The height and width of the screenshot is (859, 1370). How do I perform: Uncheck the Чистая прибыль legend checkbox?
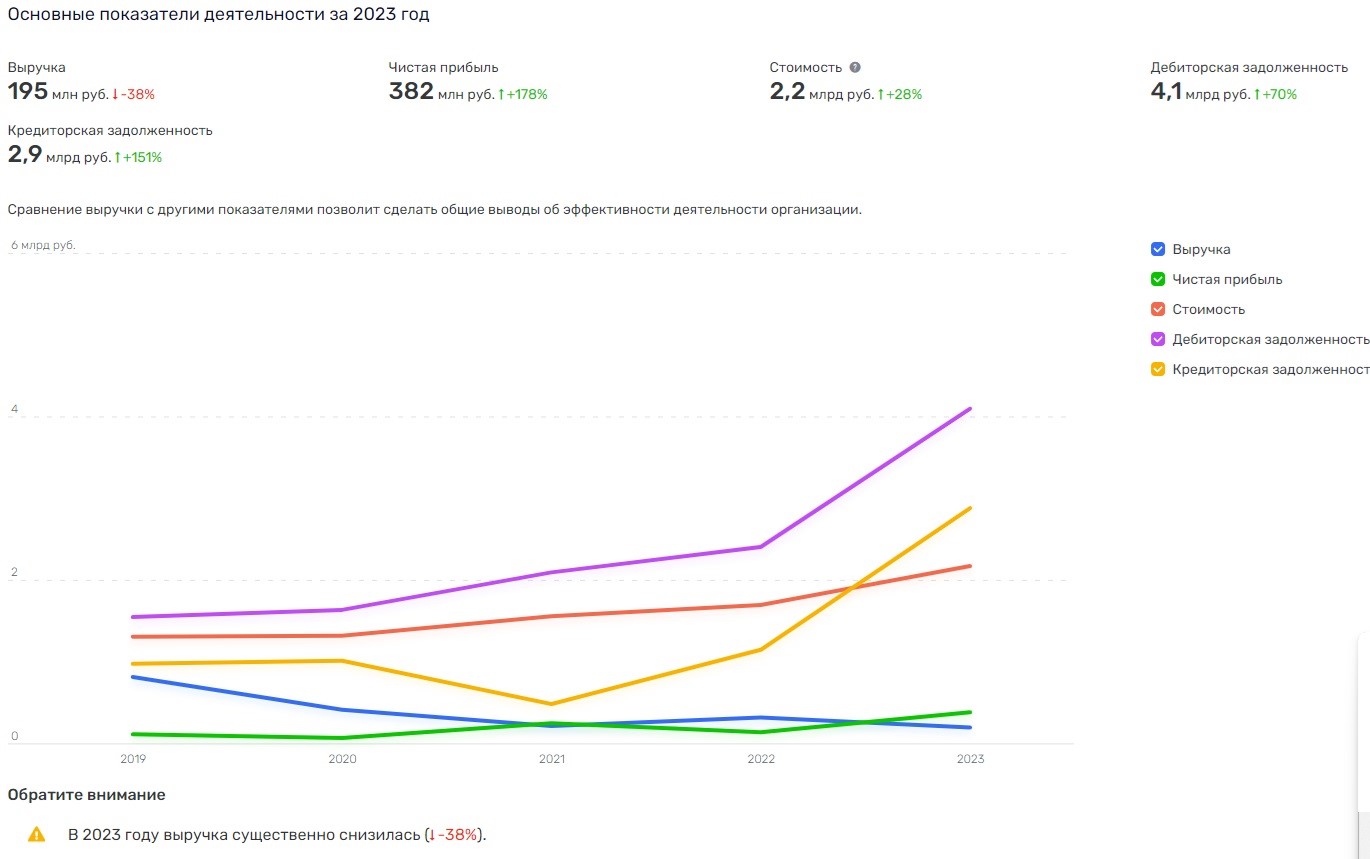(x=1158, y=280)
